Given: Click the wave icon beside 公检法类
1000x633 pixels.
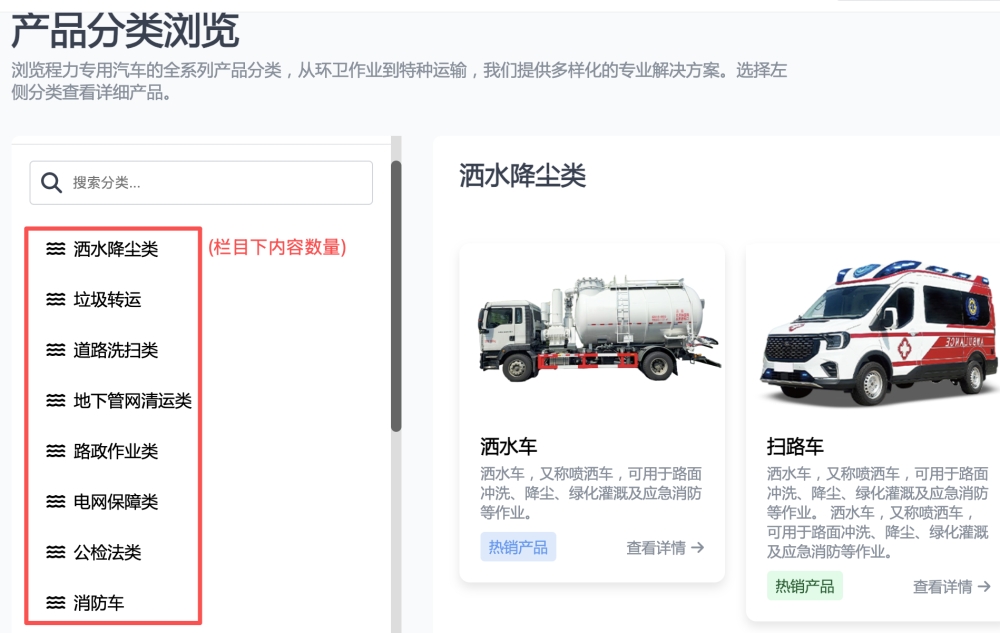Looking at the screenshot, I should [x=56, y=553].
